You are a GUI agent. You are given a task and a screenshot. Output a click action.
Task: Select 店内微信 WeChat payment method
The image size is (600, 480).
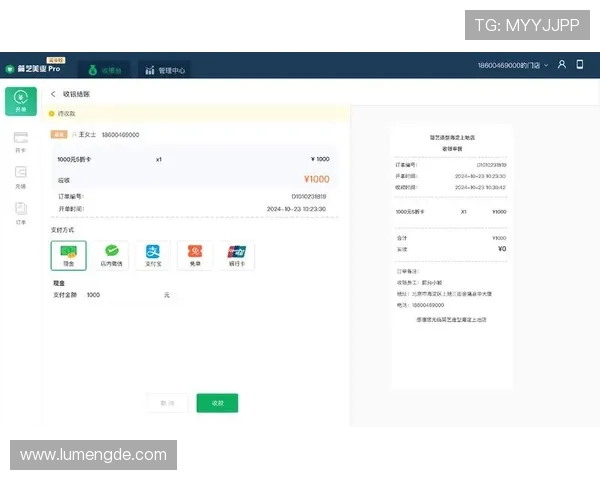(x=111, y=256)
